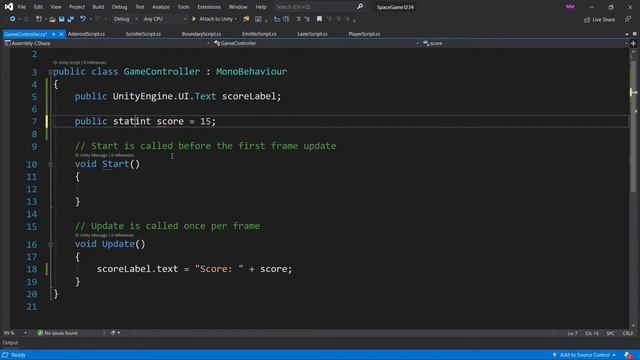Switch to the EmitterScript.cs tab
Image resolution: width=640 pixels, height=360 pixels.
[x=259, y=34]
